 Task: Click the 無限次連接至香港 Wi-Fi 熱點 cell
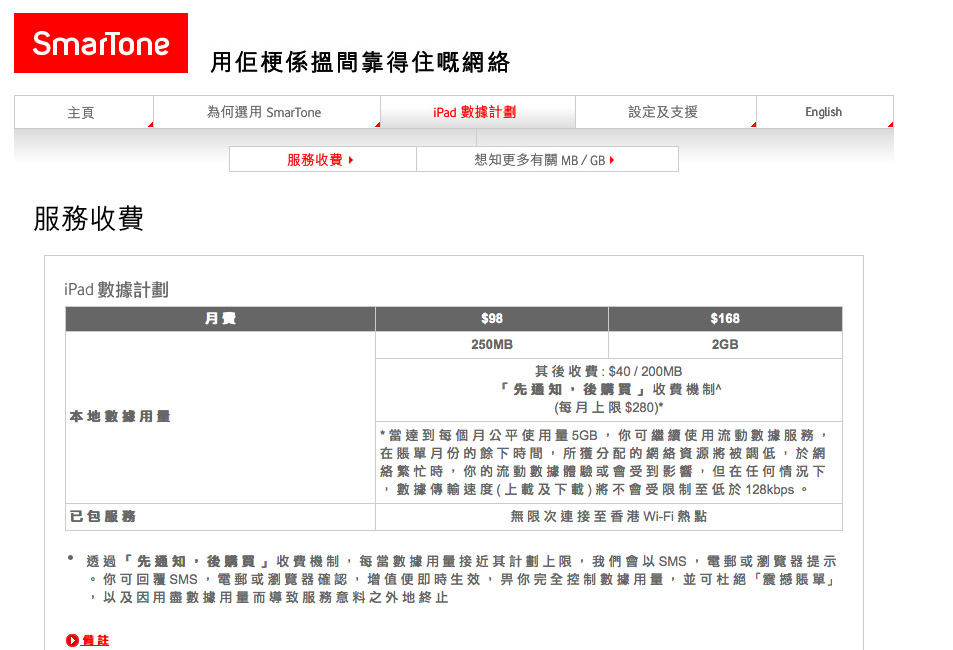pyautogui.click(x=608, y=517)
